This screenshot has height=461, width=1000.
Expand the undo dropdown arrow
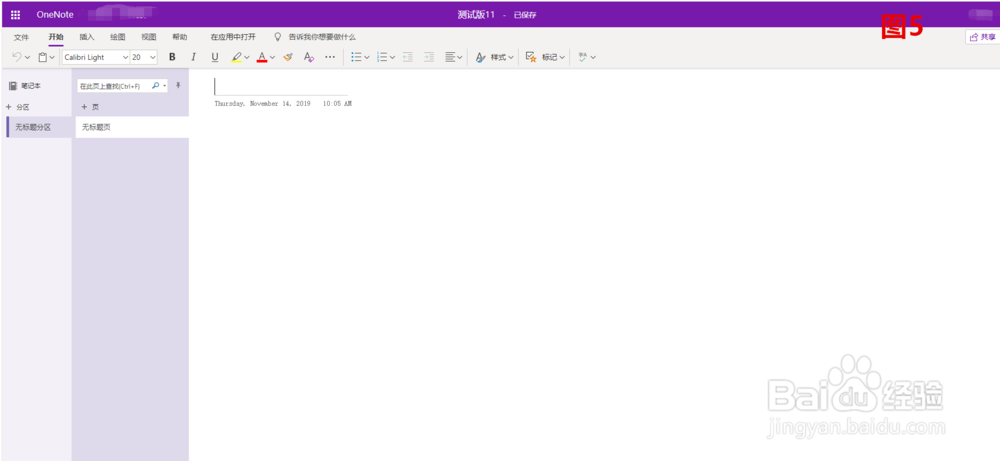pos(27,57)
